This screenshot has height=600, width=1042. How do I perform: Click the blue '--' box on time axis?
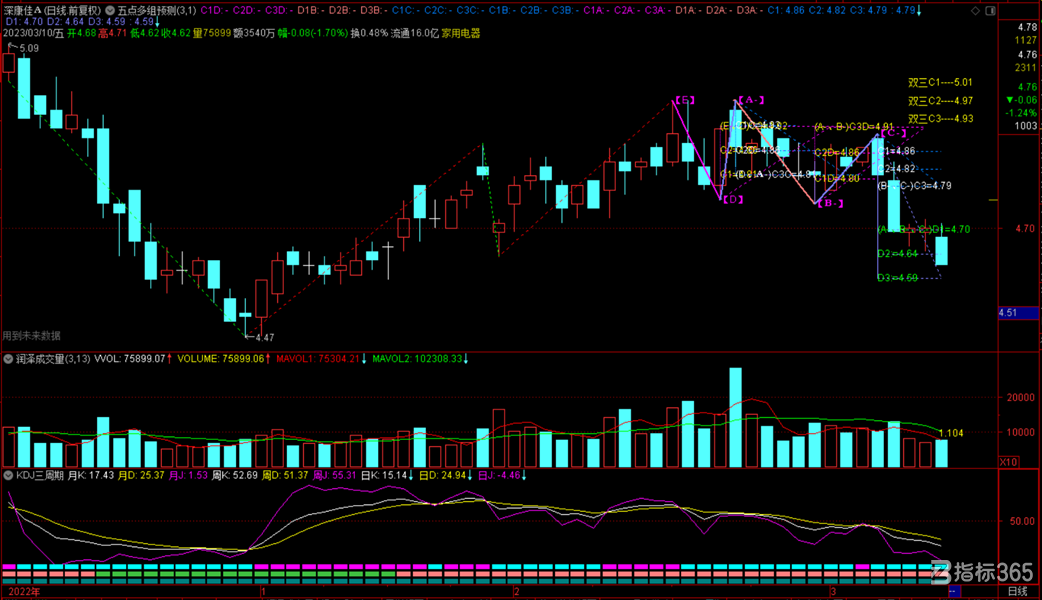coord(954,591)
